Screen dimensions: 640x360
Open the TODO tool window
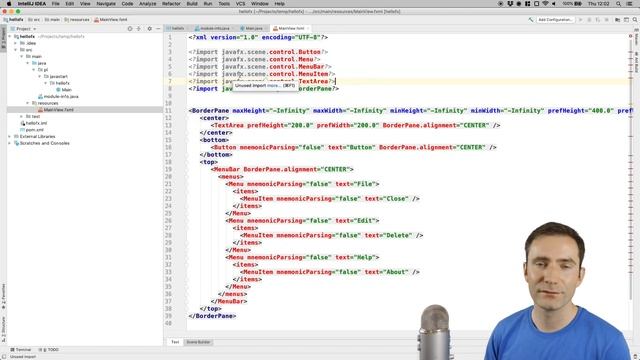(49, 350)
